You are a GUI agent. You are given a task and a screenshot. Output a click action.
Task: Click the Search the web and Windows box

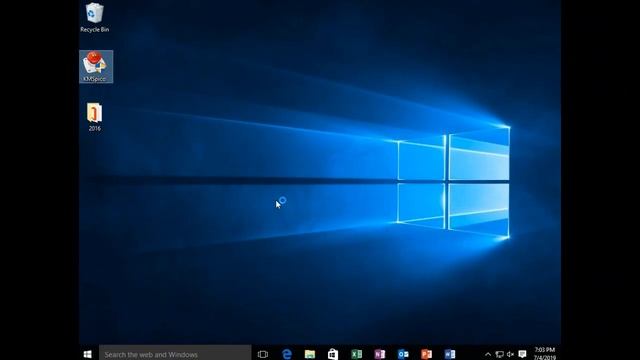click(x=175, y=354)
